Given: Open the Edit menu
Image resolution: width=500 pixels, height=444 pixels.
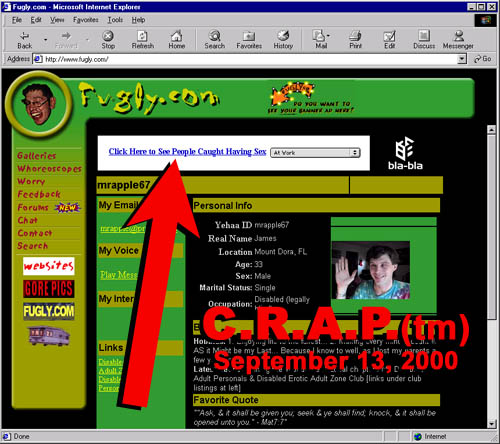Looking at the screenshot, I should pyautogui.click(x=36, y=20).
